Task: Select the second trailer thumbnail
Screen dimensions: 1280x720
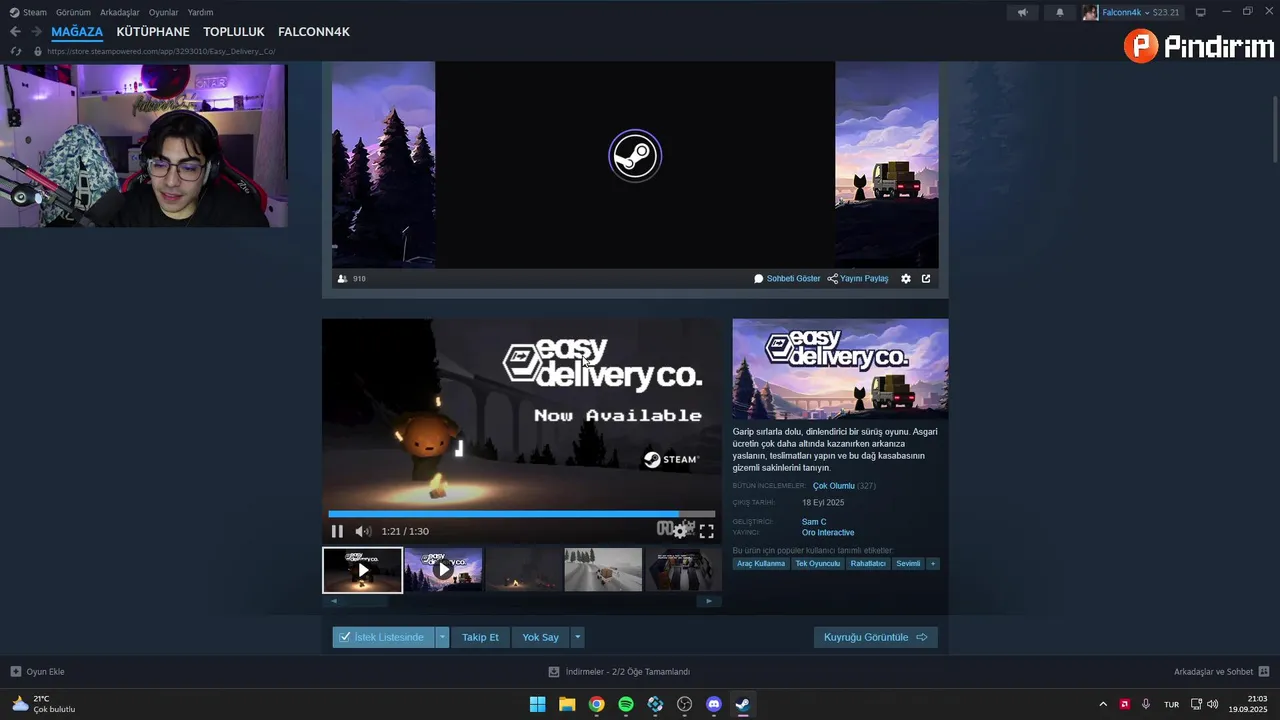Action: (443, 570)
